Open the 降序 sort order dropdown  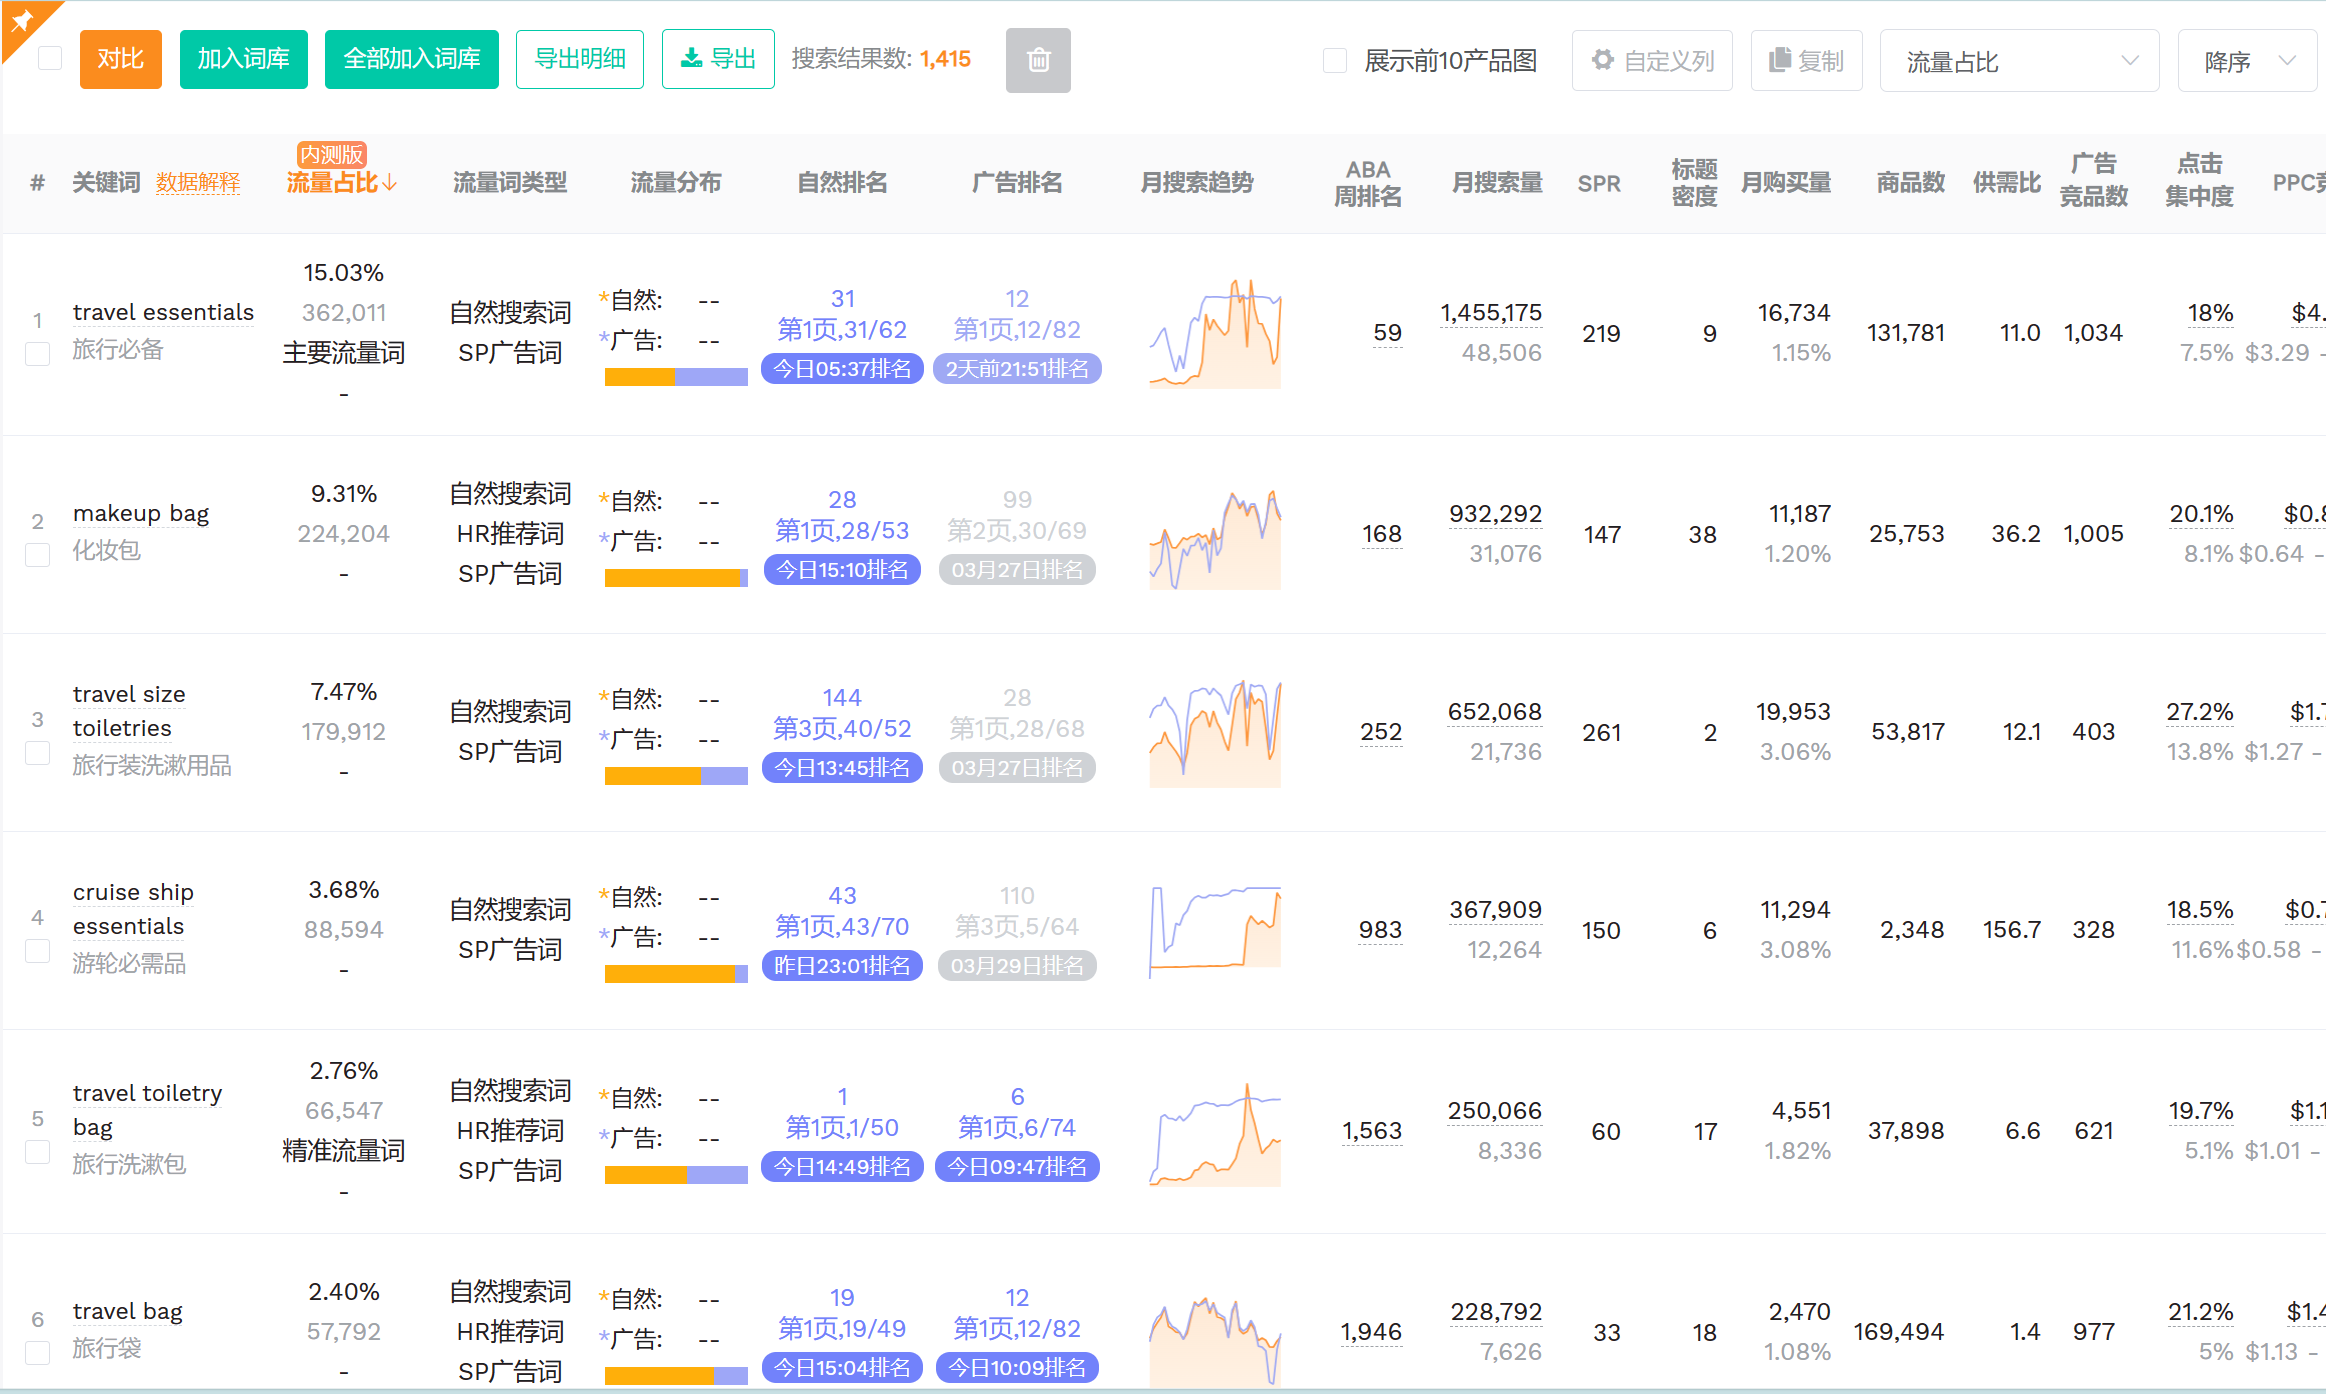pos(2248,61)
